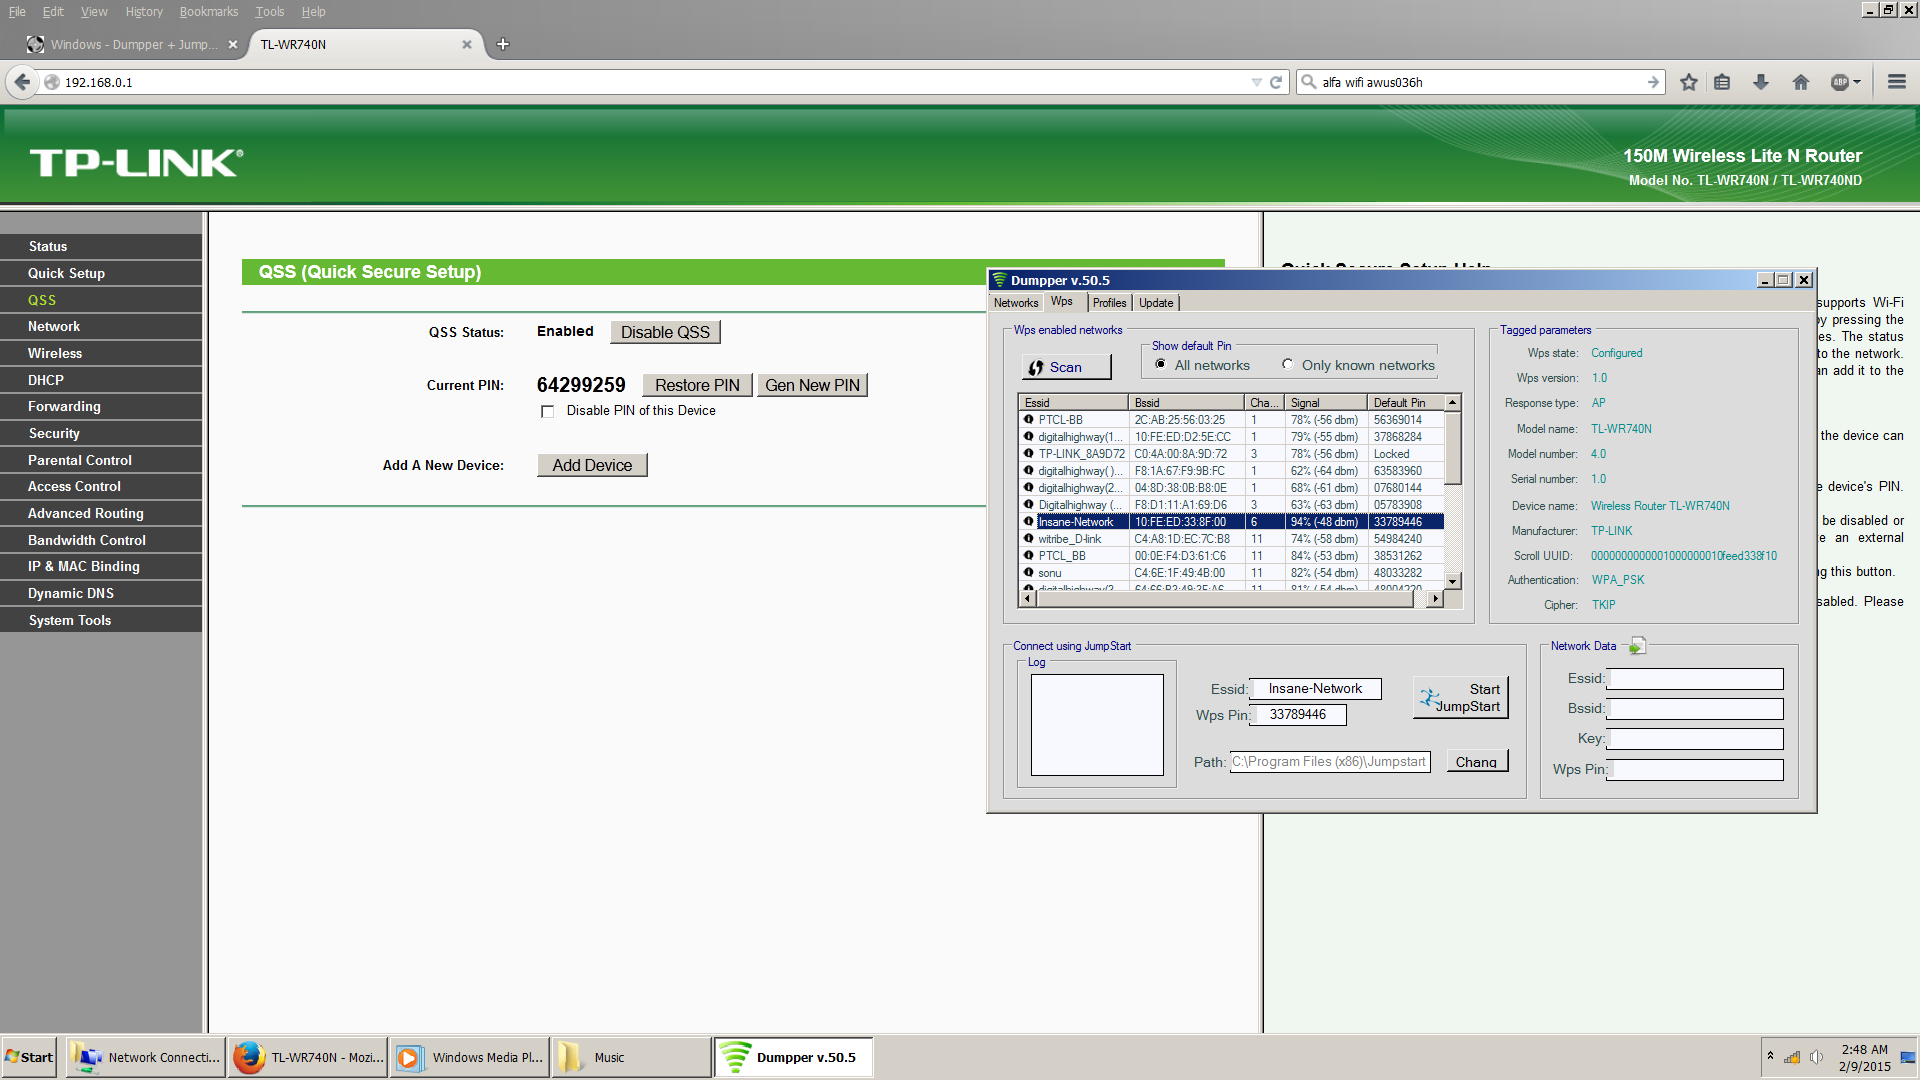Click the network list scroll-up arrow
Image resolution: width=1920 pixels, height=1080 pixels.
coord(1453,402)
